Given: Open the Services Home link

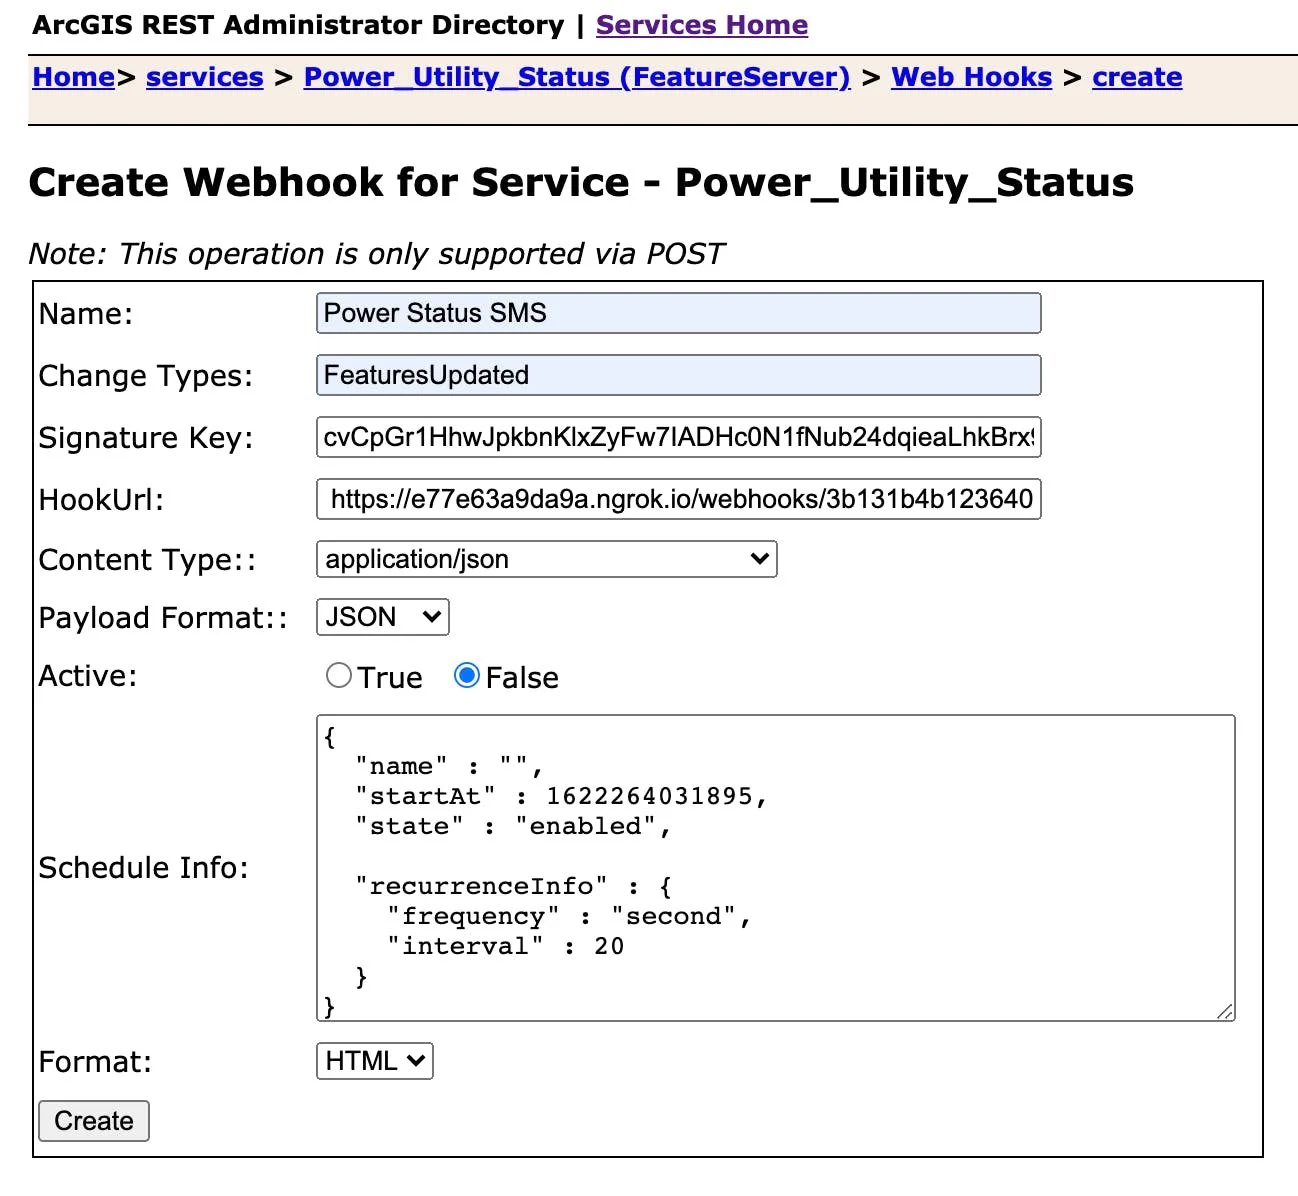Looking at the screenshot, I should [701, 24].
